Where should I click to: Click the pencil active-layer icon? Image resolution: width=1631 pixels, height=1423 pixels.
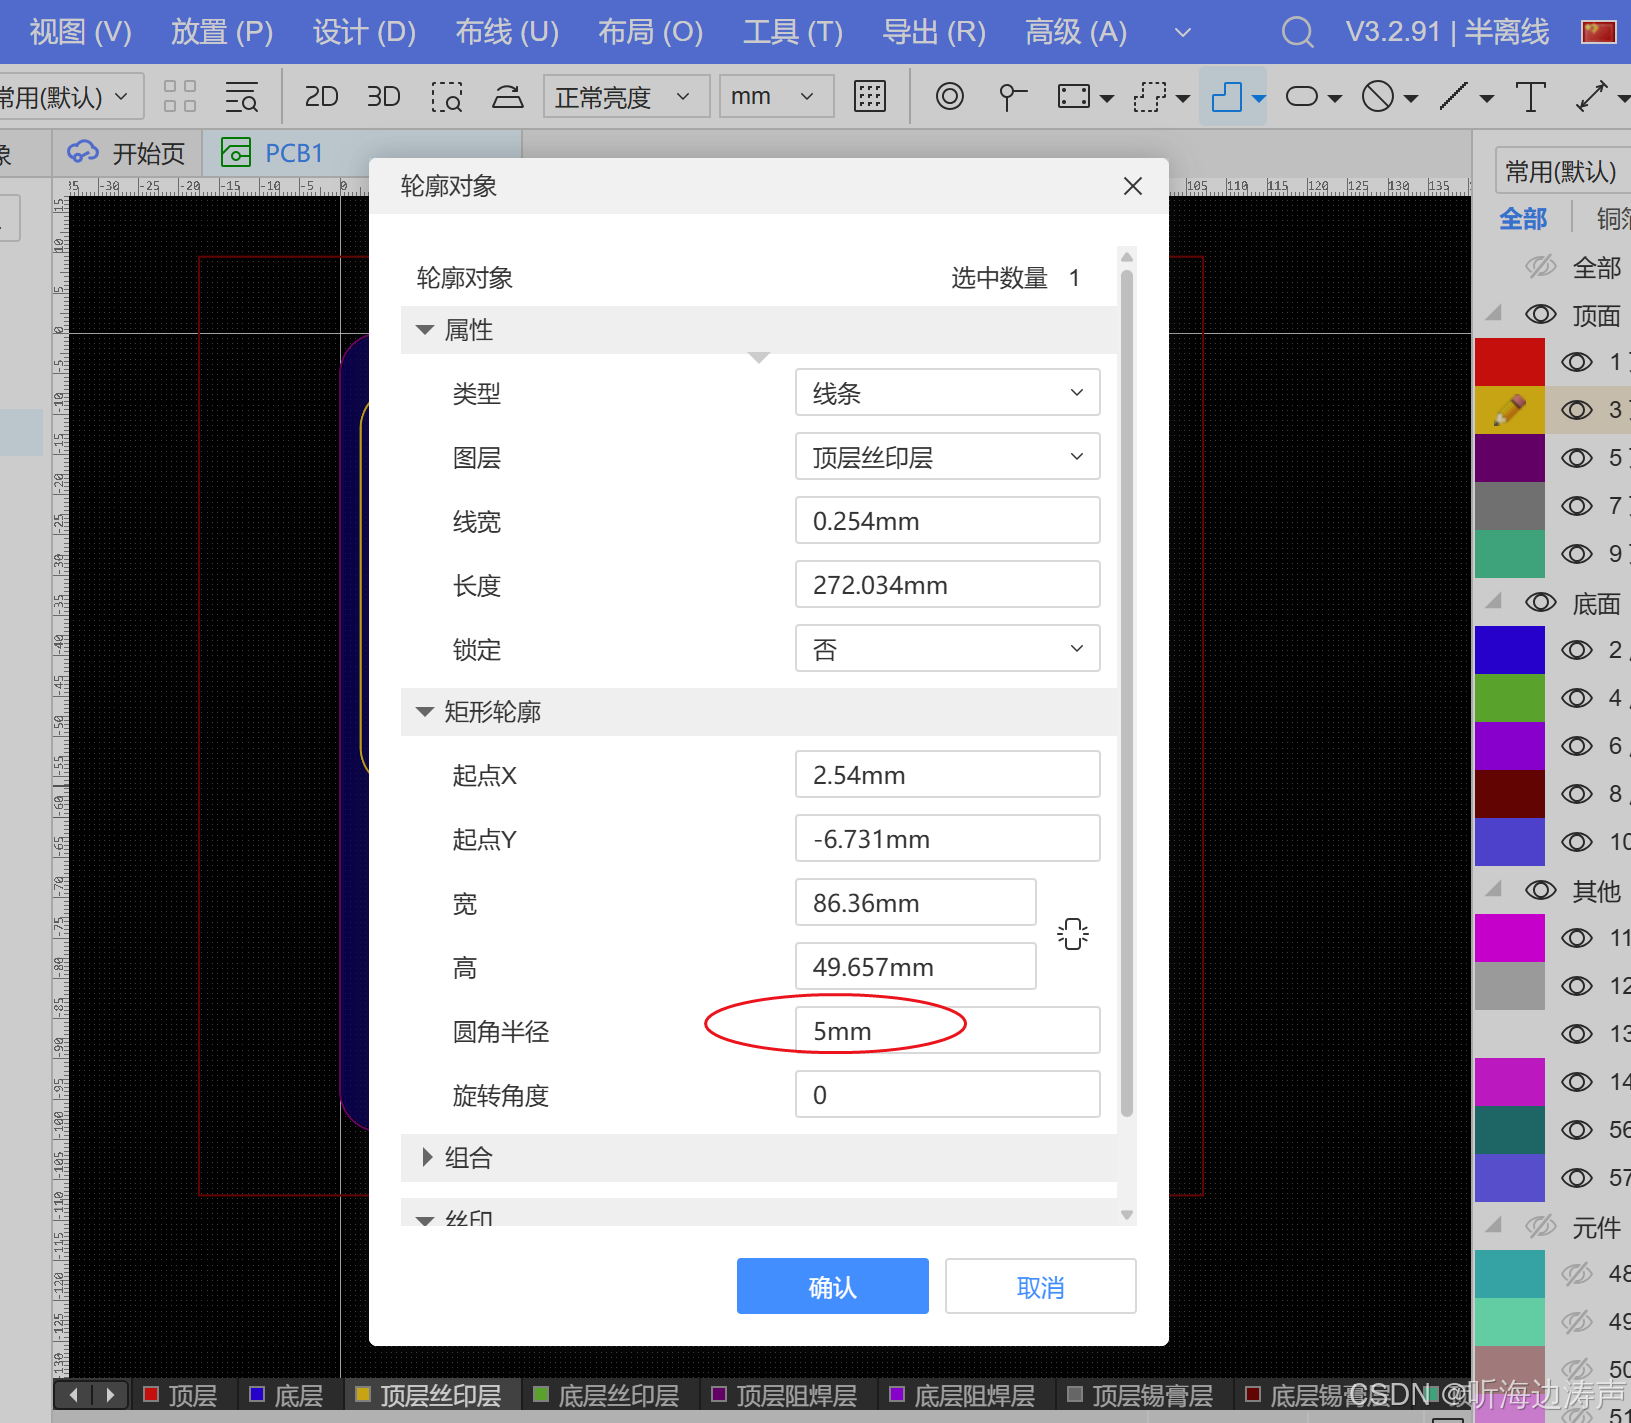(1510, 410)
